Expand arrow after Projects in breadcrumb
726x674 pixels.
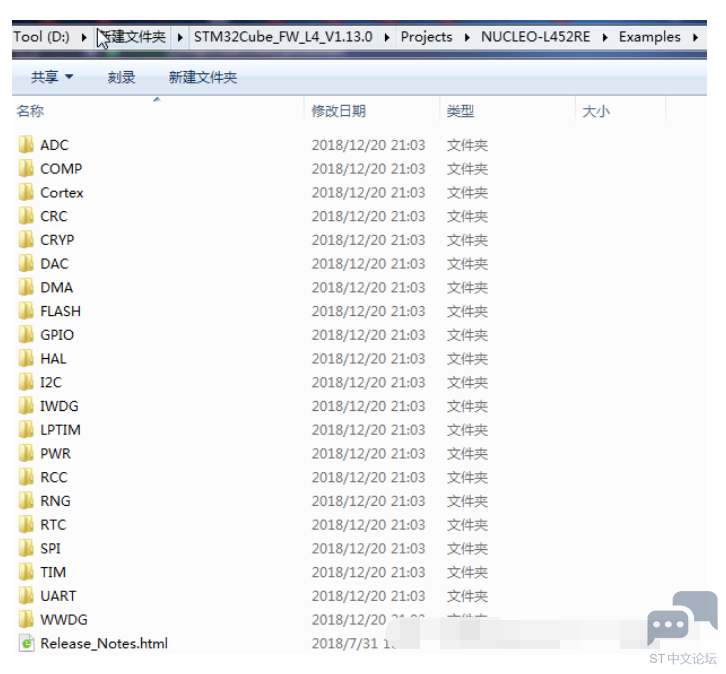pos(467,37)
